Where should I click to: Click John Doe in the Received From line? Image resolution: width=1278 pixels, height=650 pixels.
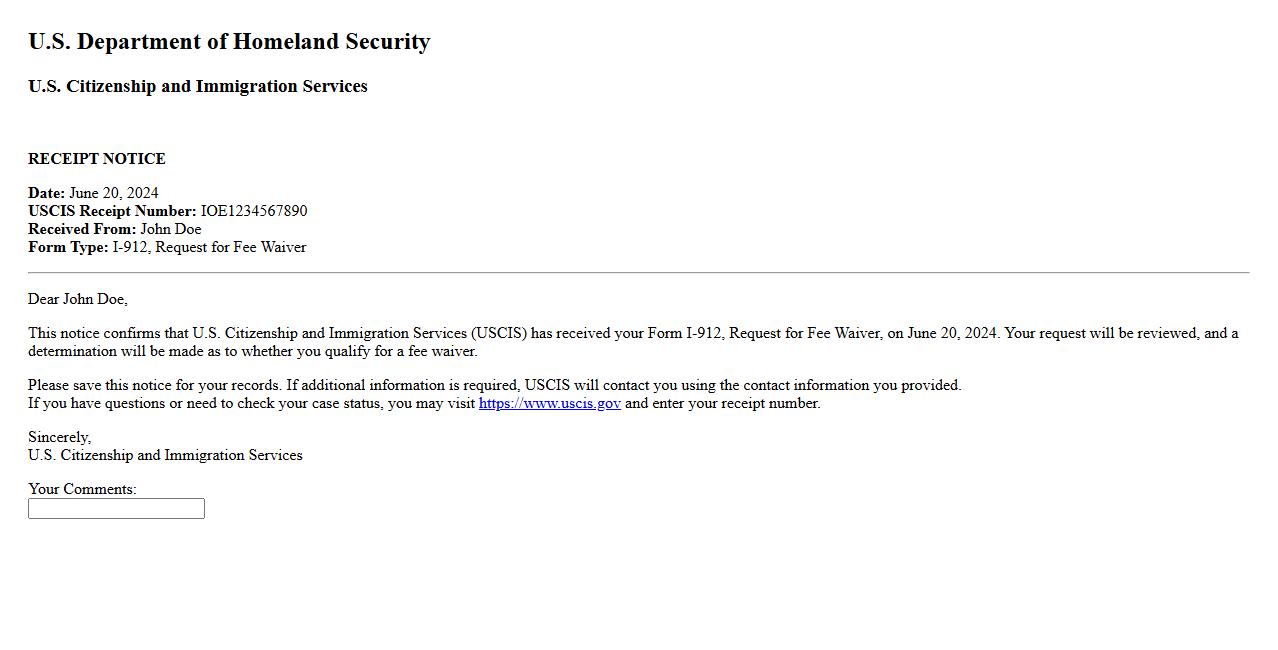point(170,229)
